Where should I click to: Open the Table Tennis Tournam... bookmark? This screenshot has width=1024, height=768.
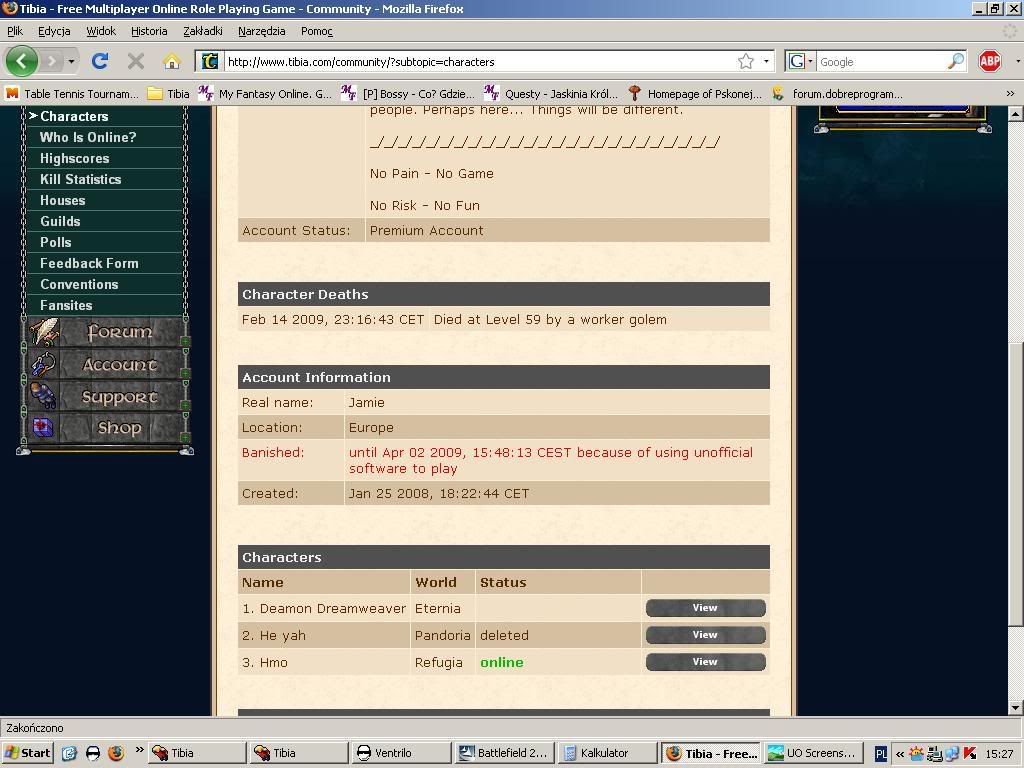(72, 94)
